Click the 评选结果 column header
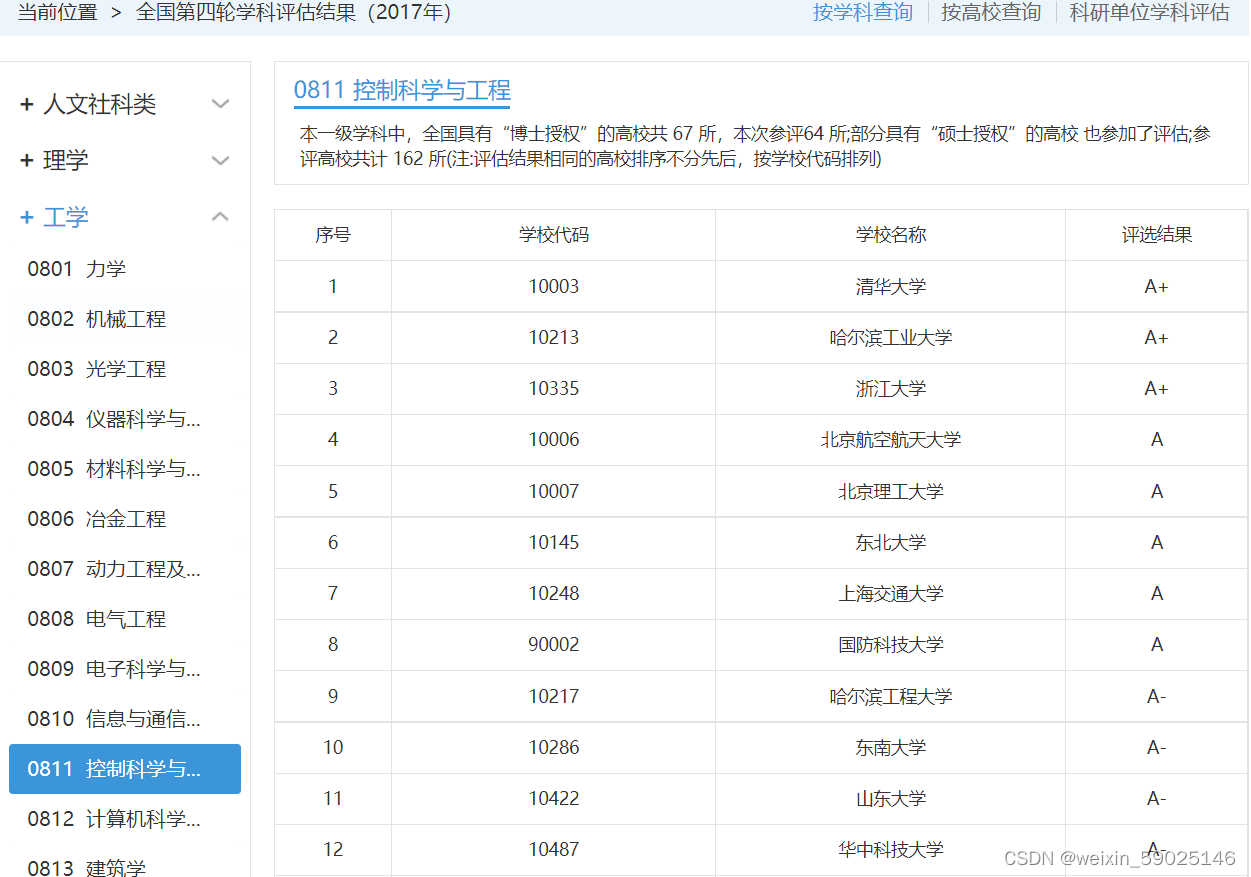 tap(1157, 235)
